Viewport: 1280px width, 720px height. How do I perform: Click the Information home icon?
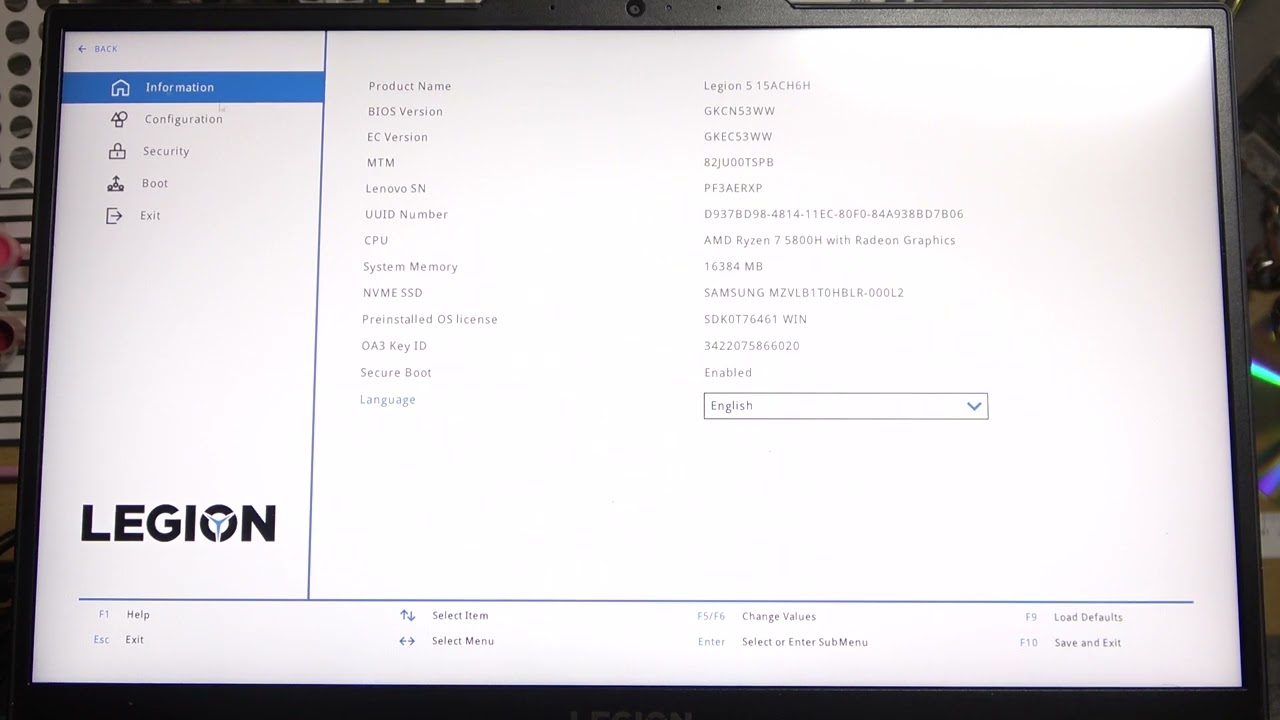tap(120, 88)
